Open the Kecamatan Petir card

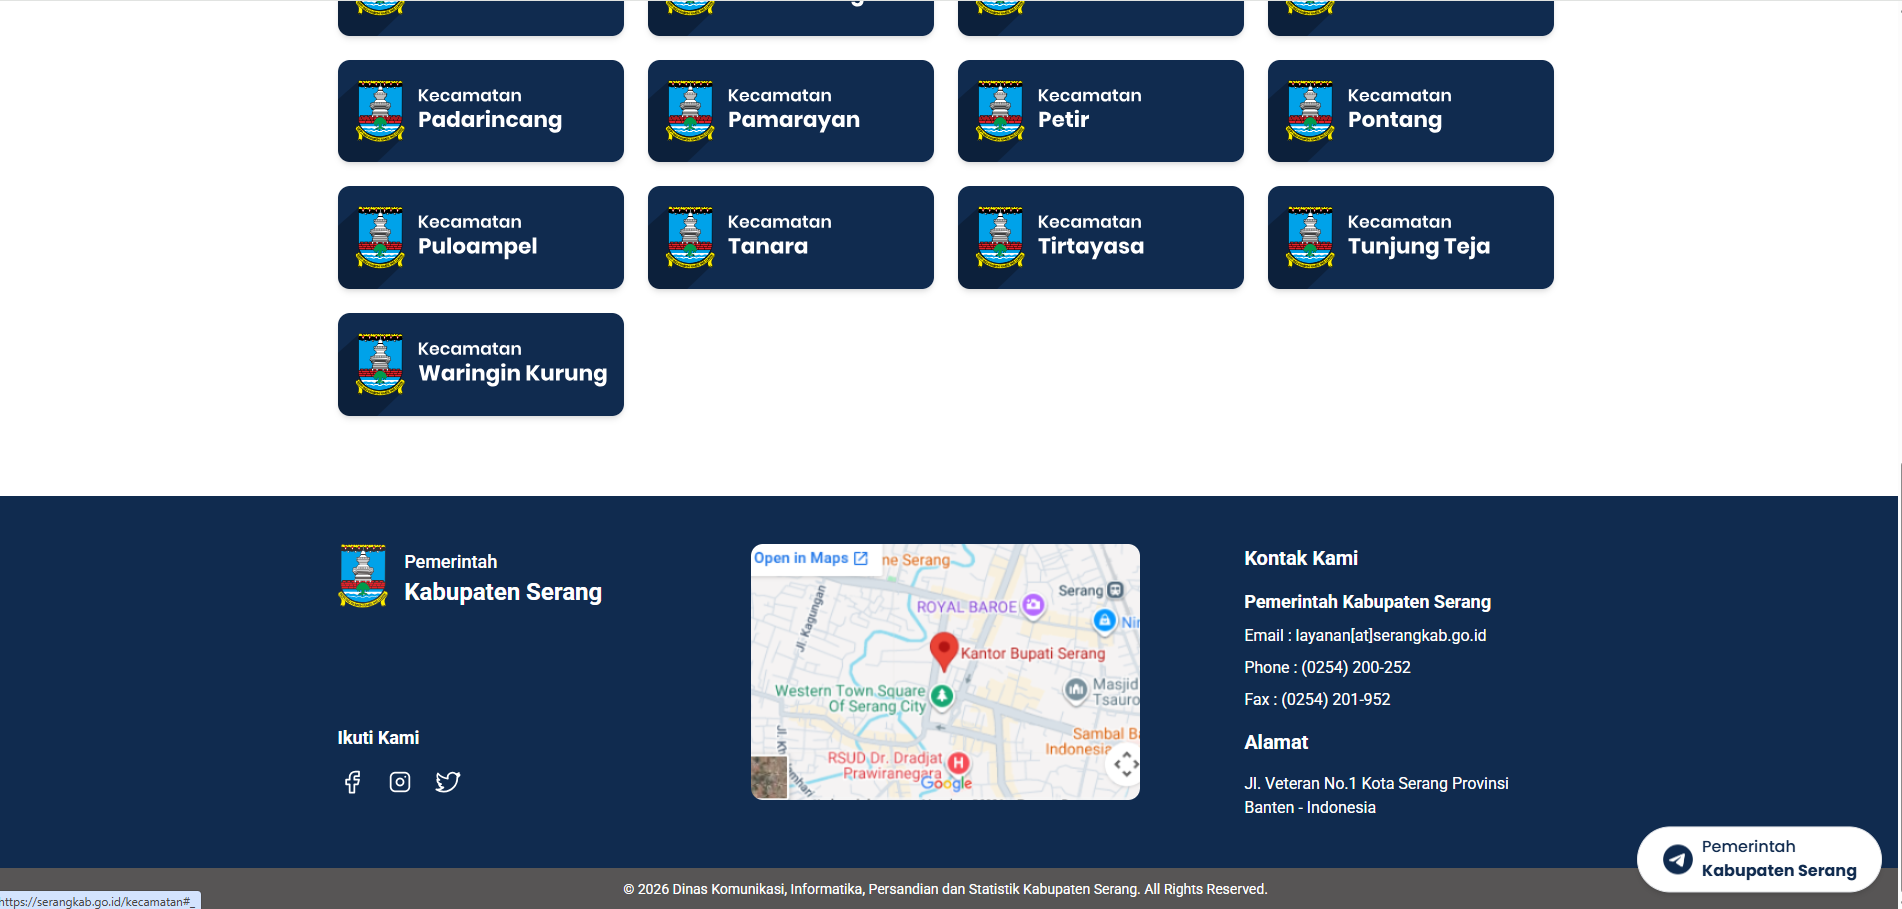point(1101,111)
